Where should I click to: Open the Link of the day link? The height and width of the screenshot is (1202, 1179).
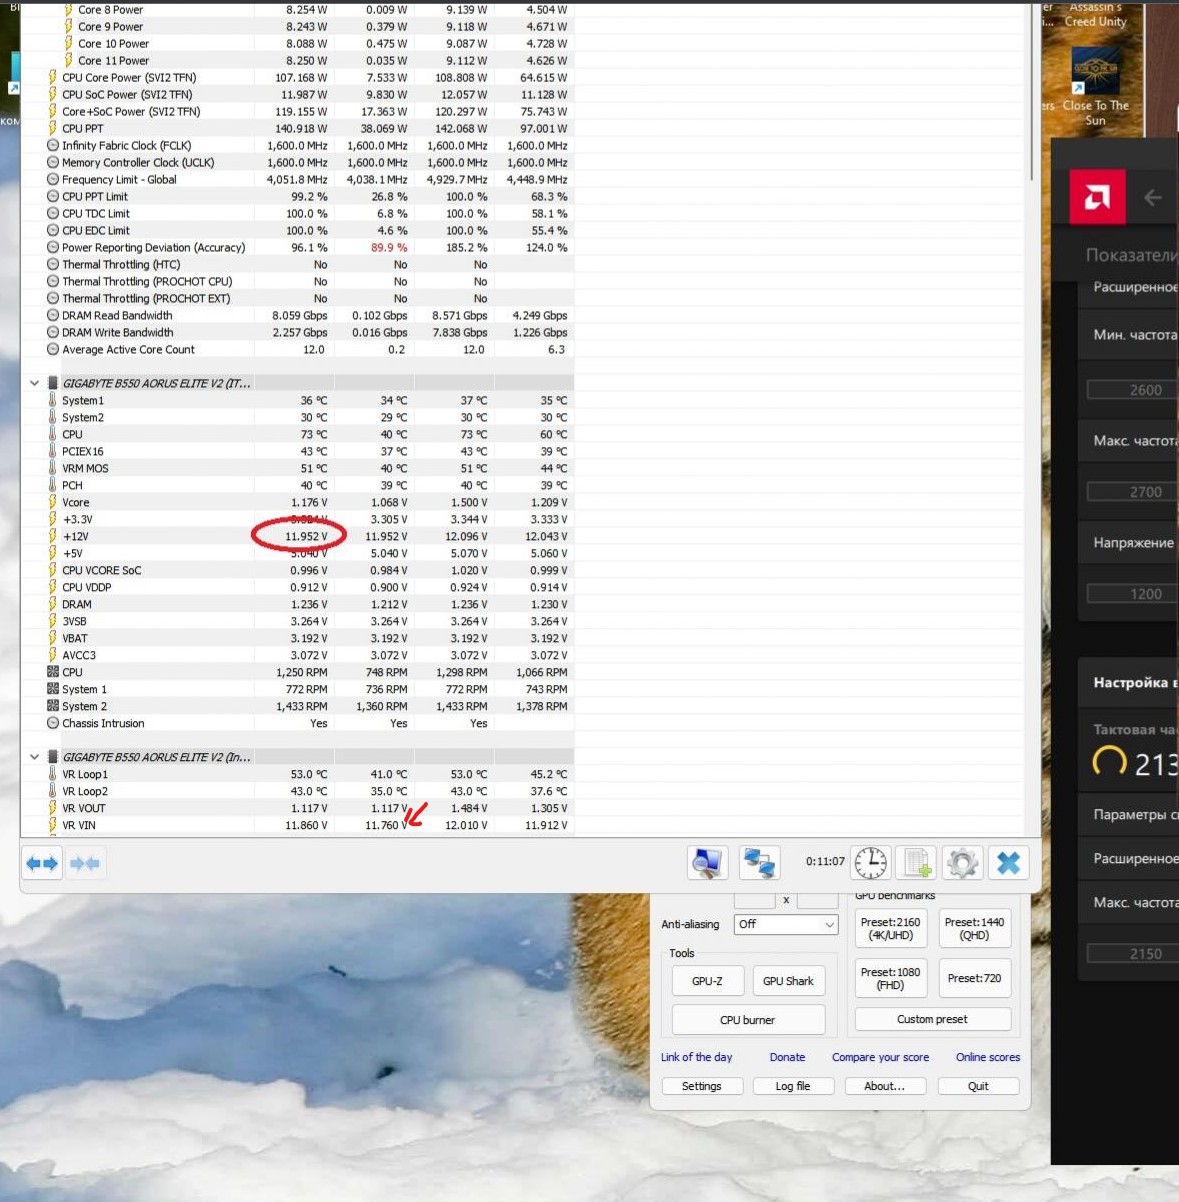pos(696,1057)
